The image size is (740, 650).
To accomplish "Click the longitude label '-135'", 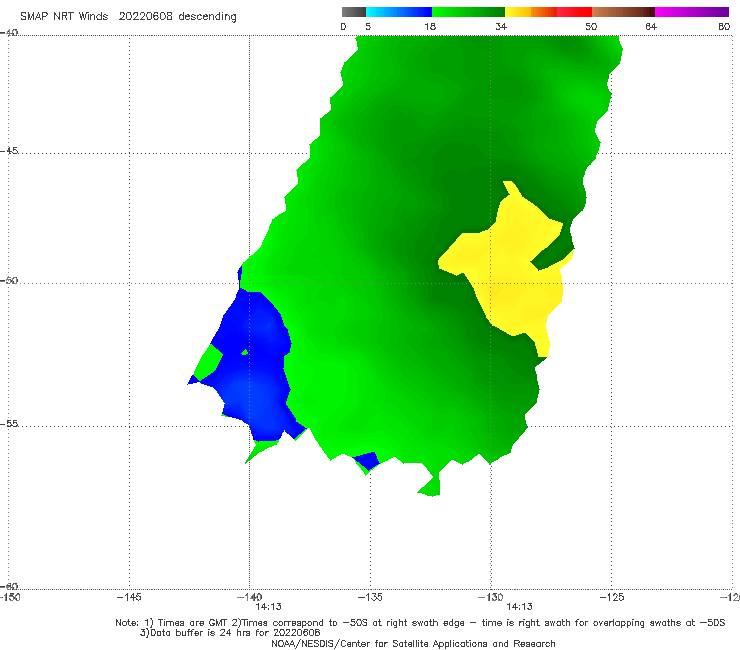I will 370,597.
